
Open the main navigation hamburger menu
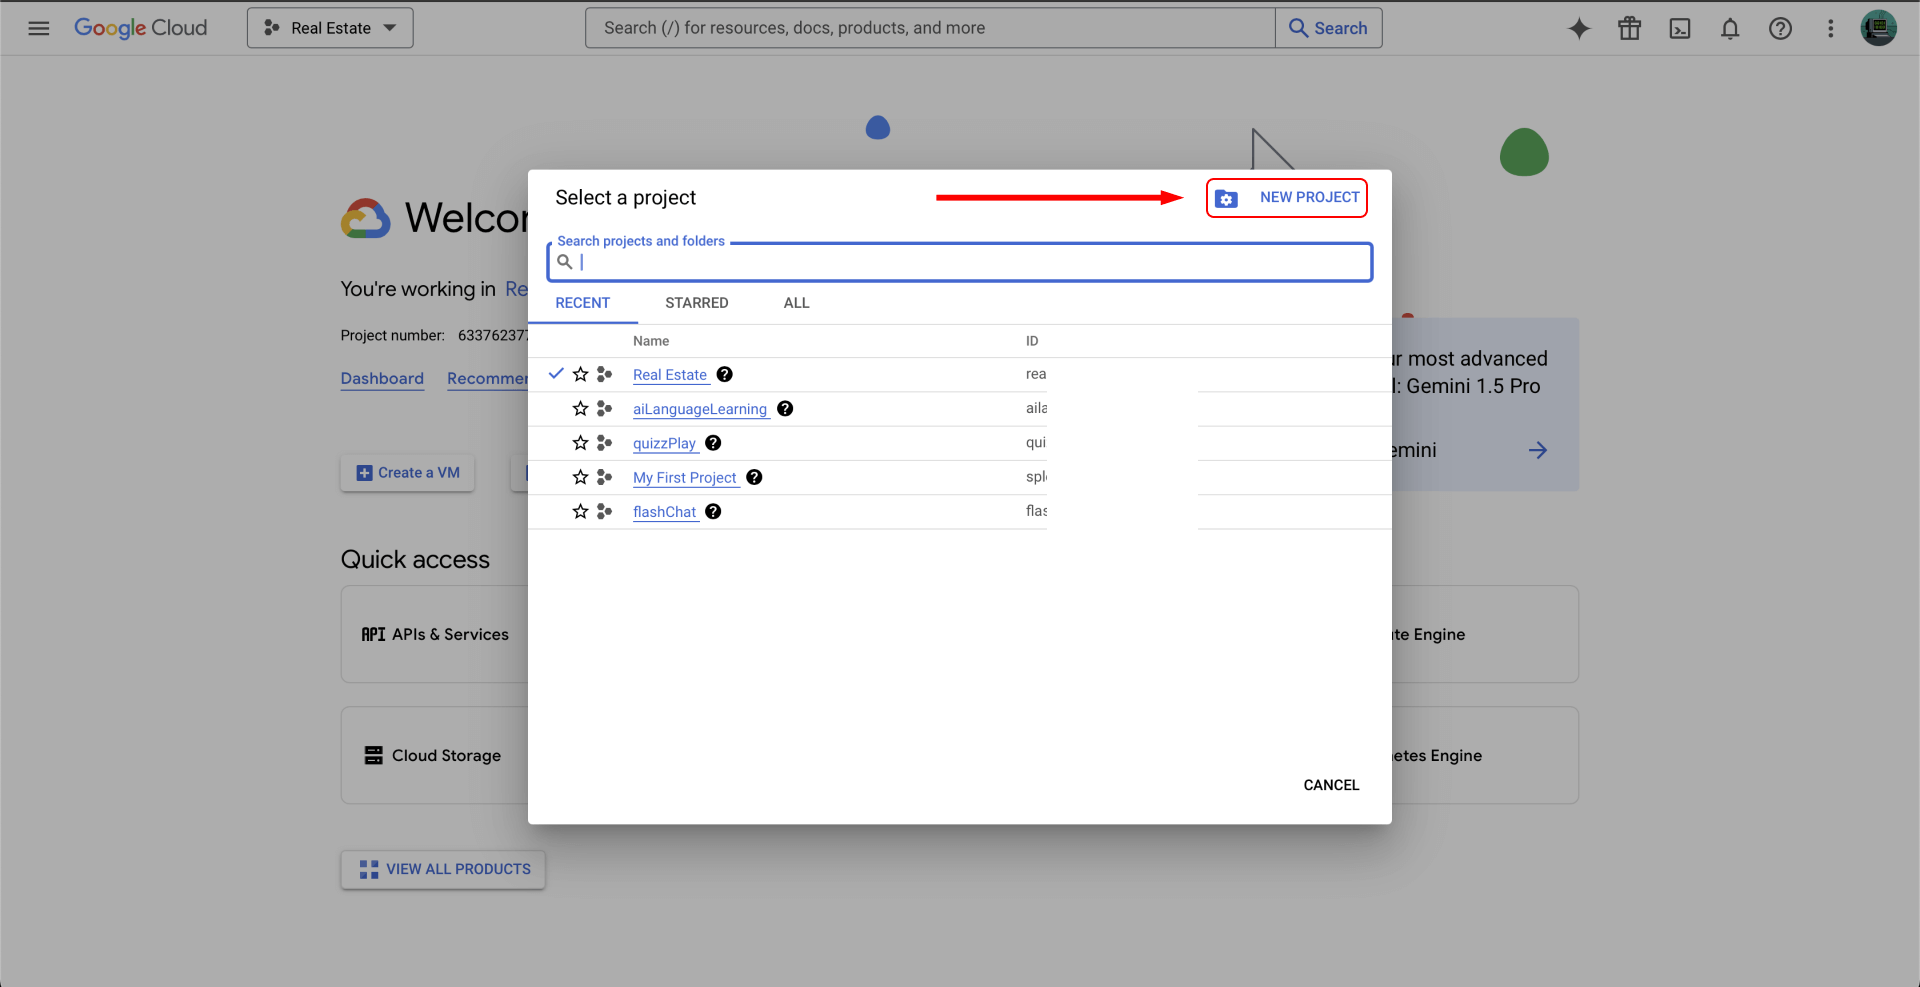click(39, 28)
